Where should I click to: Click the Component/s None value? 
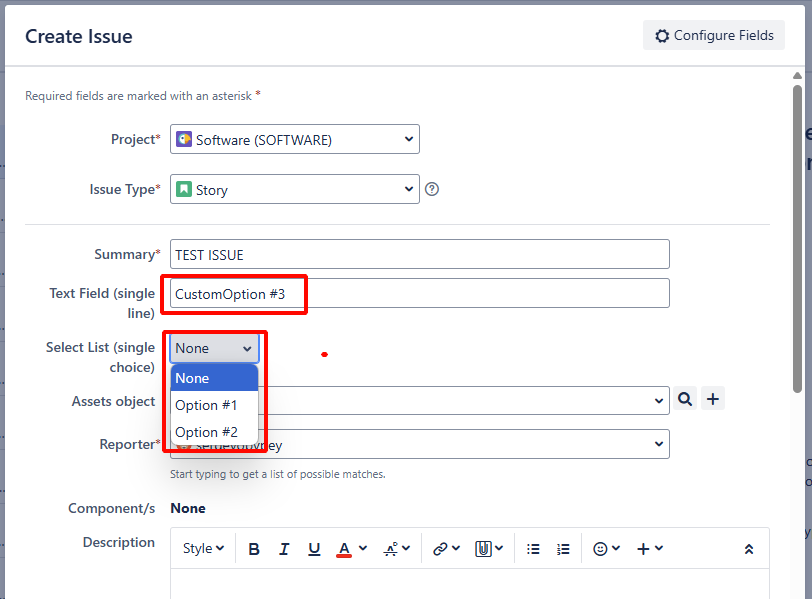coord(188,508)
